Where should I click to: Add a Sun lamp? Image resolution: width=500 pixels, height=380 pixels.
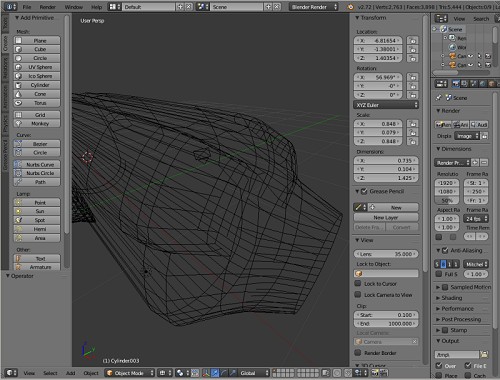tap(37, 211)
